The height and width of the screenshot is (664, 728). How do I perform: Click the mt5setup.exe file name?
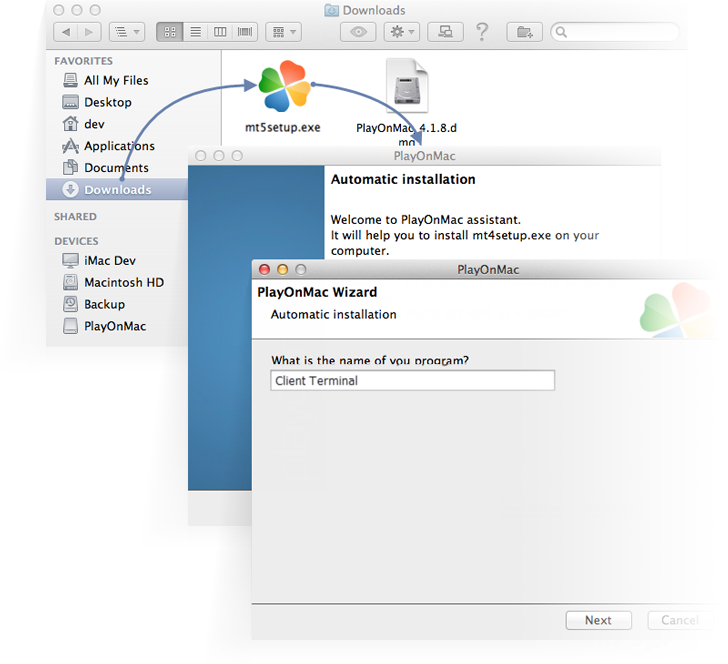tap(282, 127)
